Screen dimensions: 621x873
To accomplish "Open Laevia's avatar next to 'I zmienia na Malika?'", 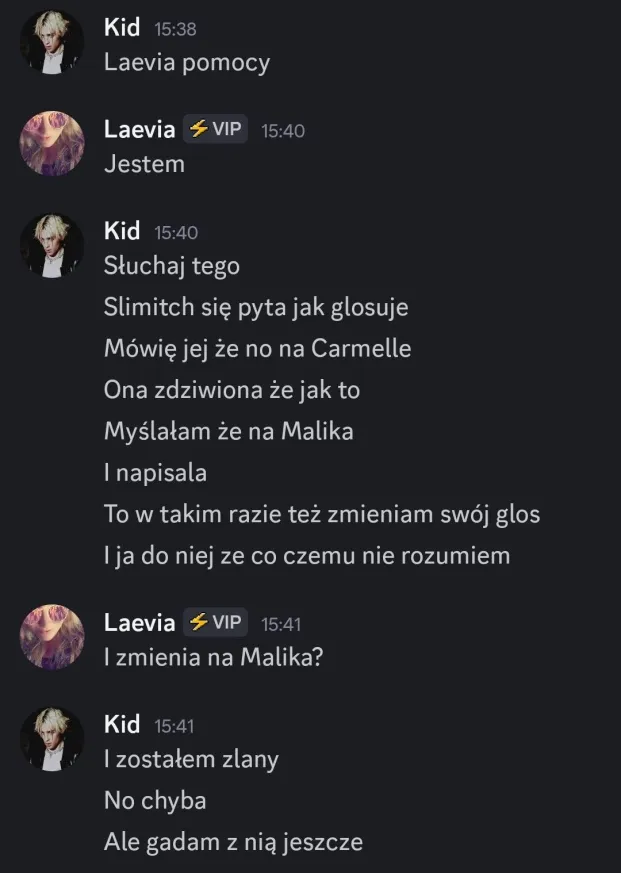I will (52, 637).
